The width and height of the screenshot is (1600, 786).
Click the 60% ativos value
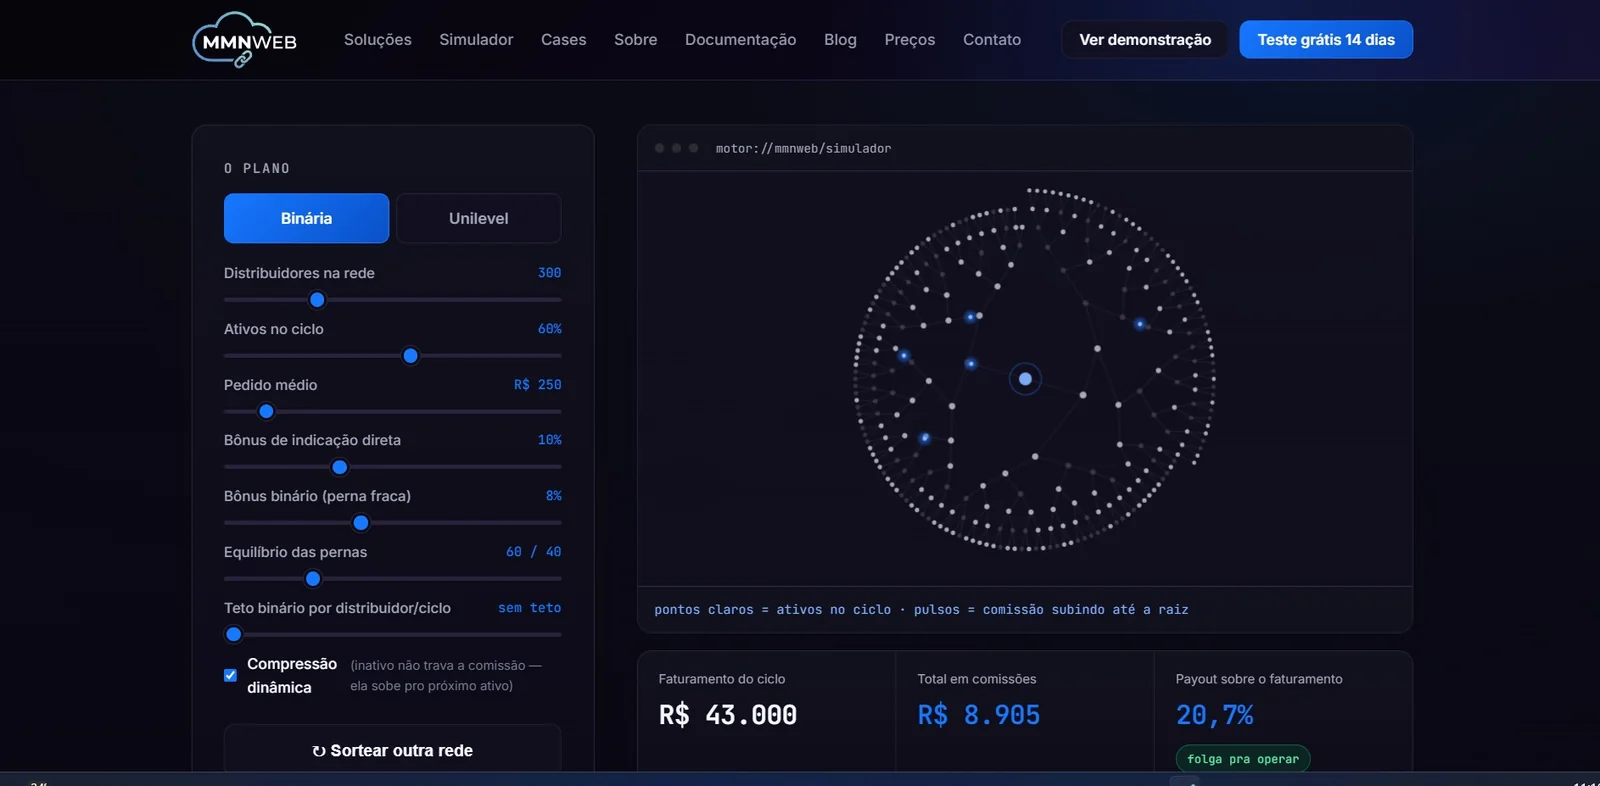[549, 329]
